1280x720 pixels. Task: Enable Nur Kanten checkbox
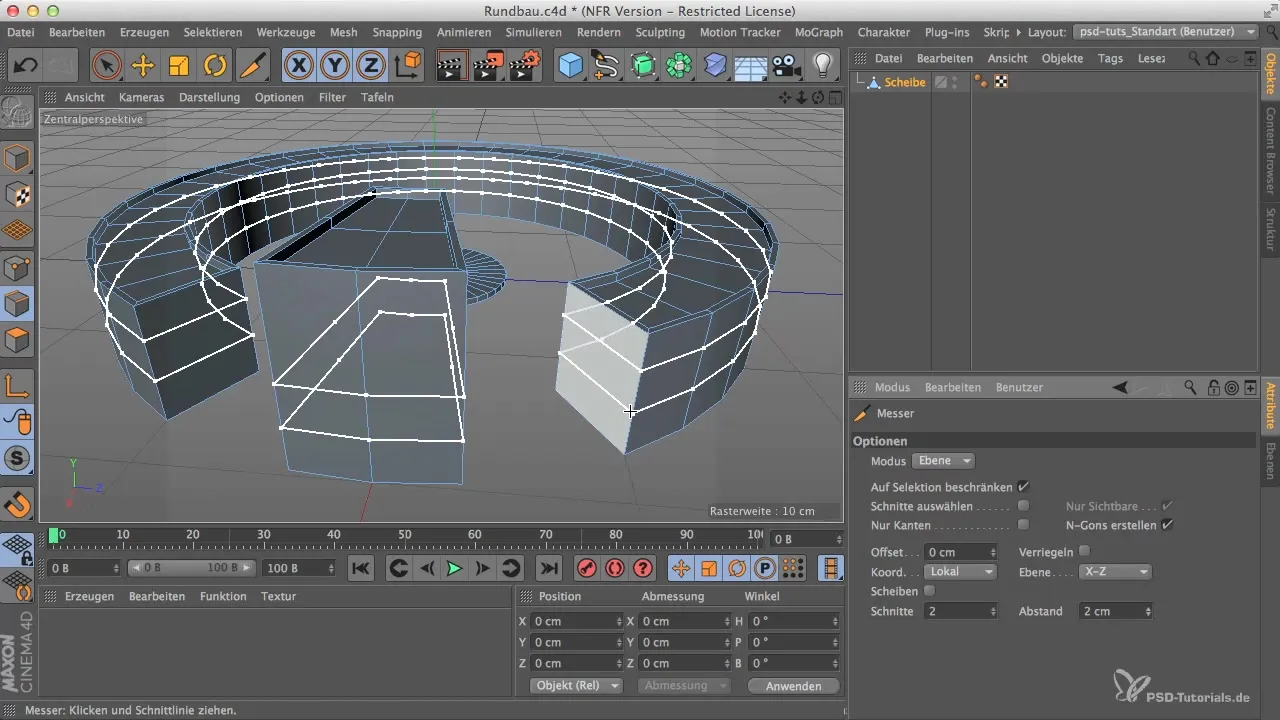1023,525
